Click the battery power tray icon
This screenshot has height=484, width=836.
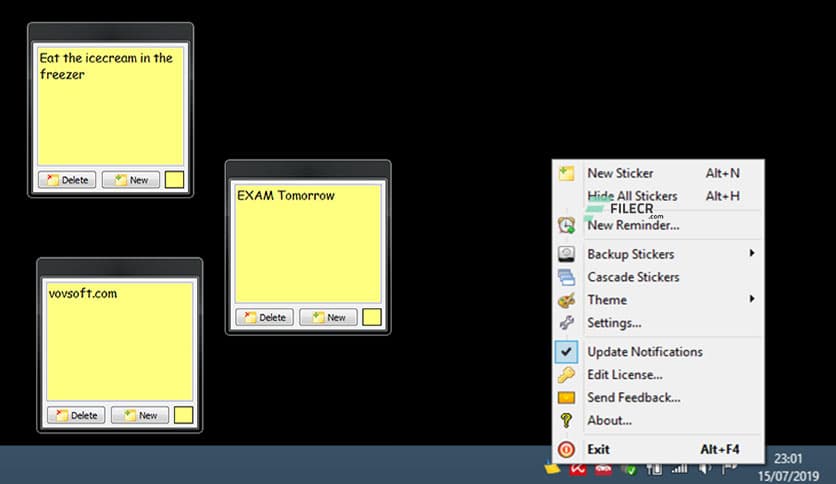tap(654, 469)
